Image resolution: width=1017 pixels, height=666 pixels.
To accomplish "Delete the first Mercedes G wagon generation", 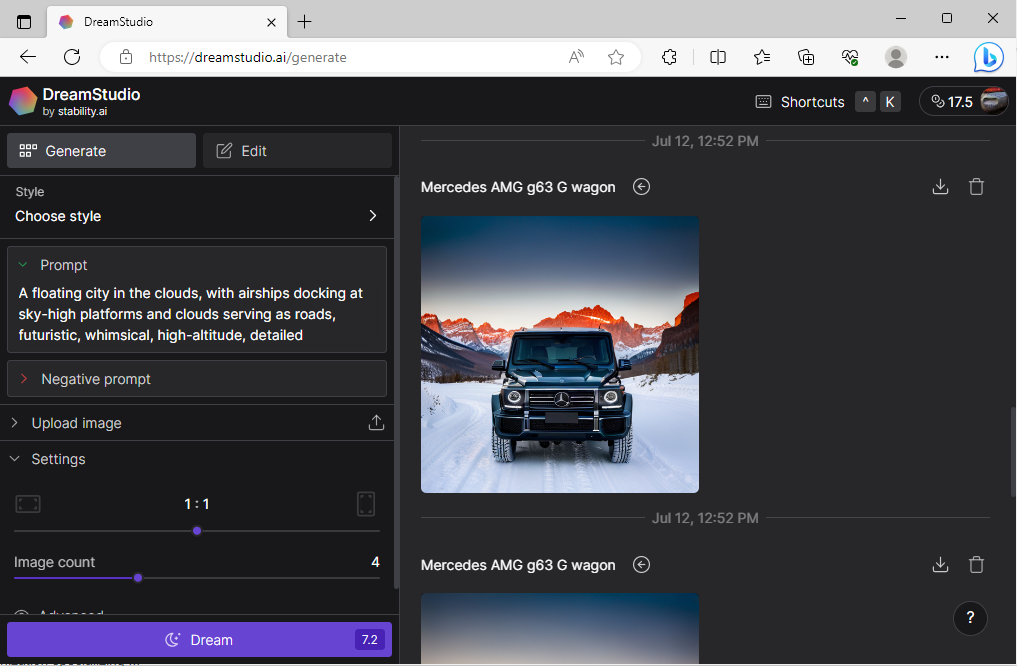I will click(x=976, y=187).
